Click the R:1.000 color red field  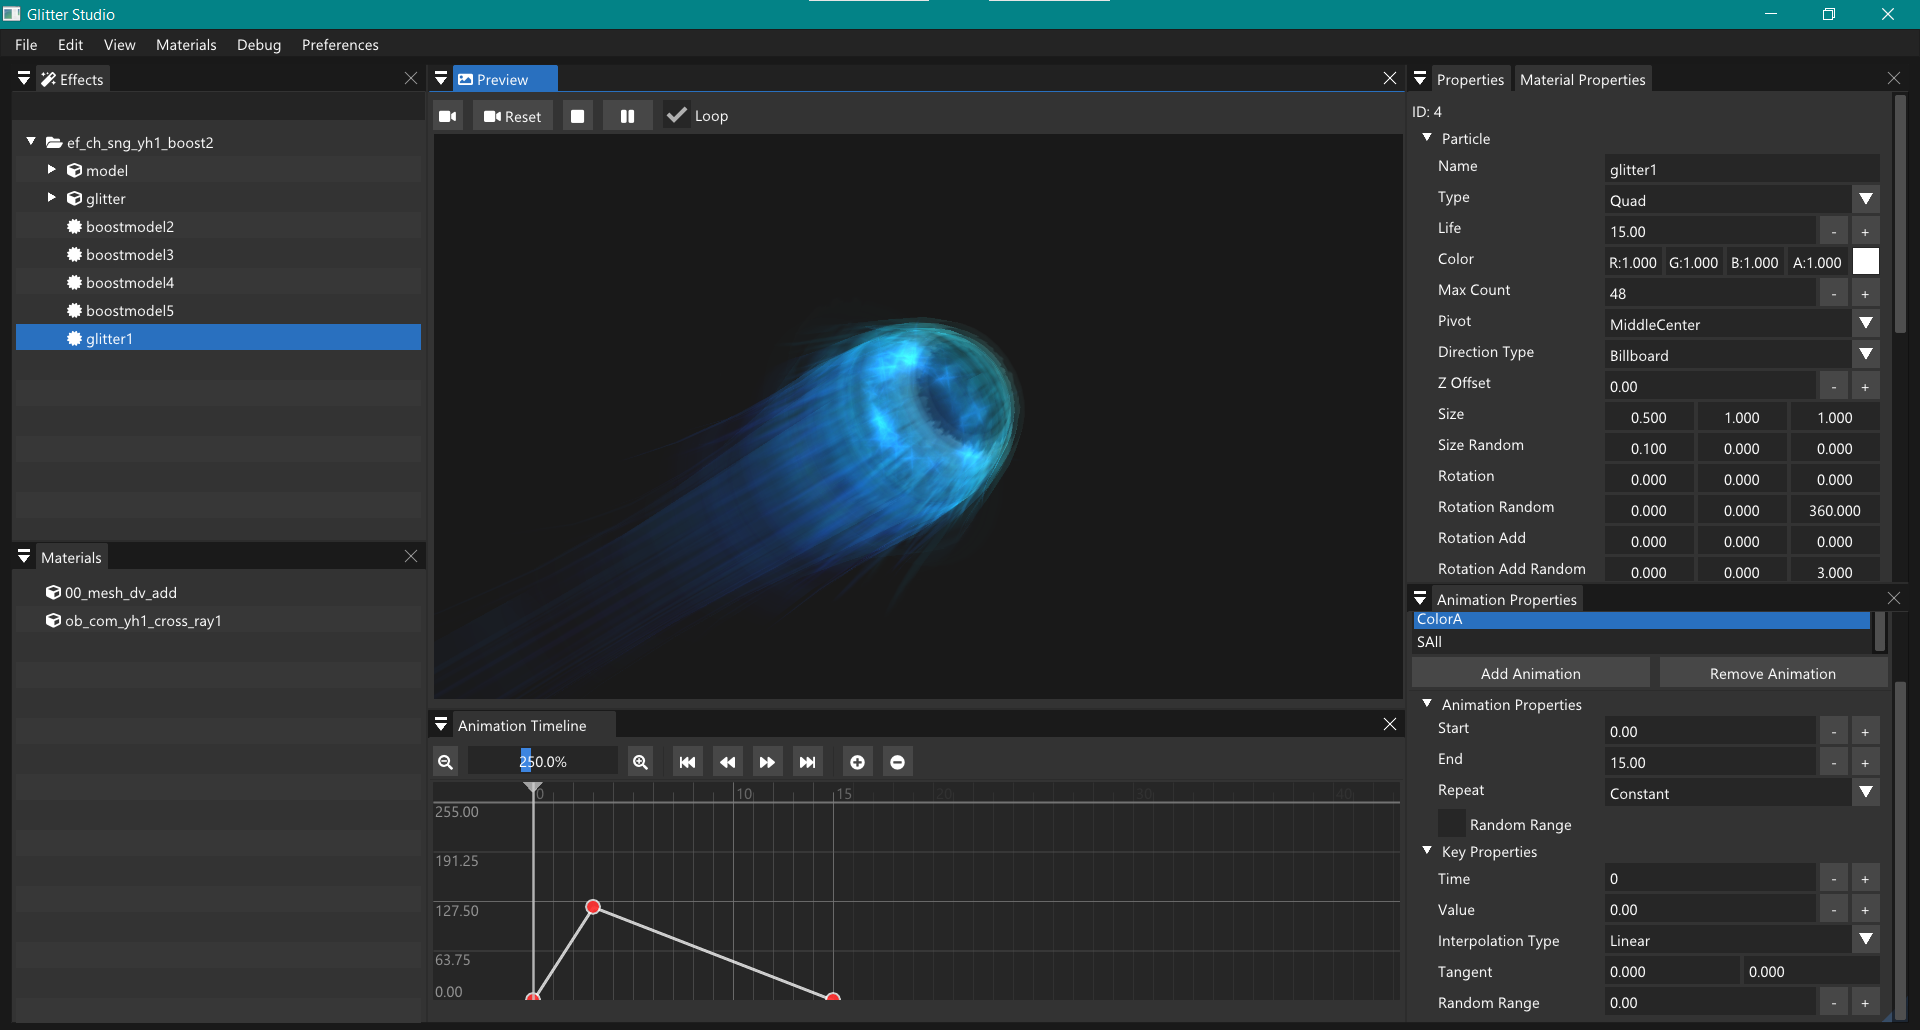1632,262
